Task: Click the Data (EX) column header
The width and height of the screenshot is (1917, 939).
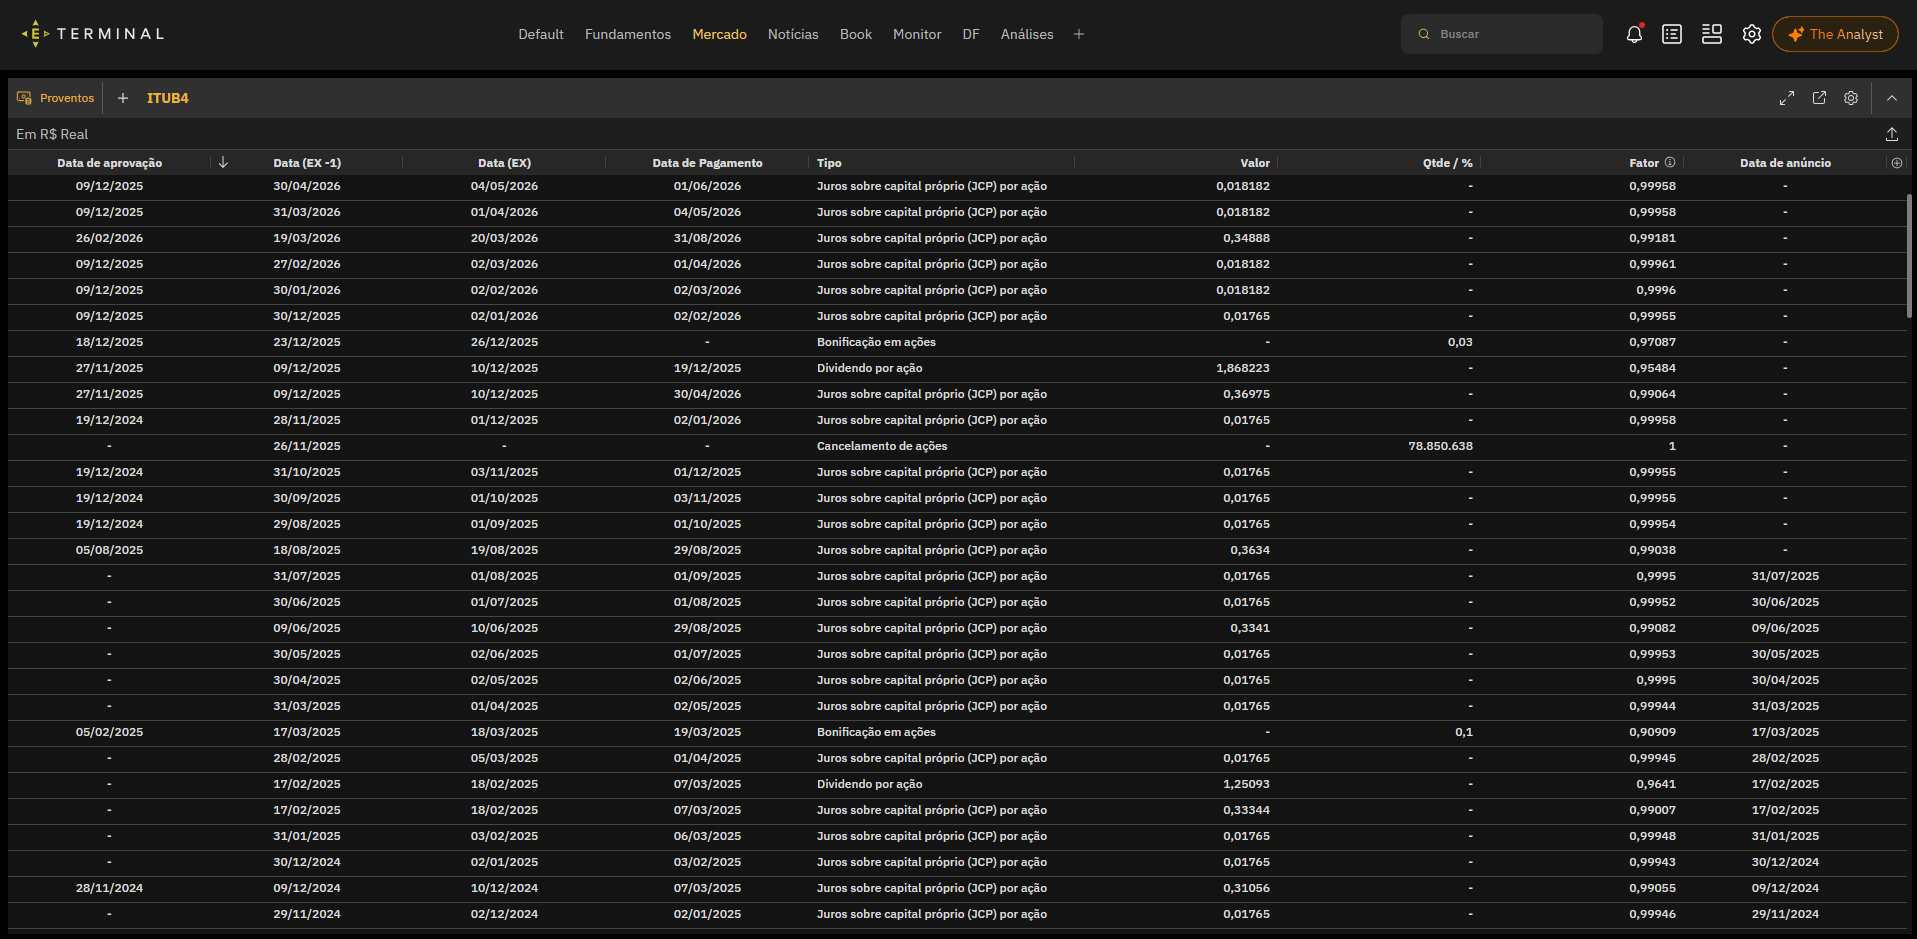Action: 504,163
